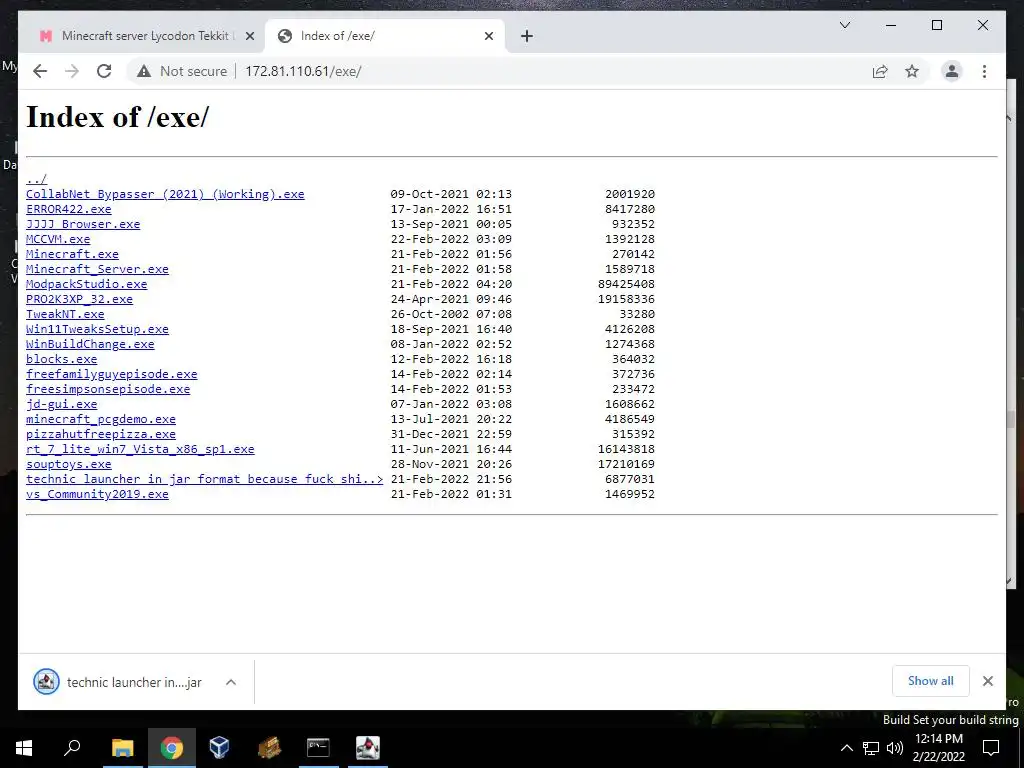Open the taskbar clock showing 12:14 PM

coord(938,748)
